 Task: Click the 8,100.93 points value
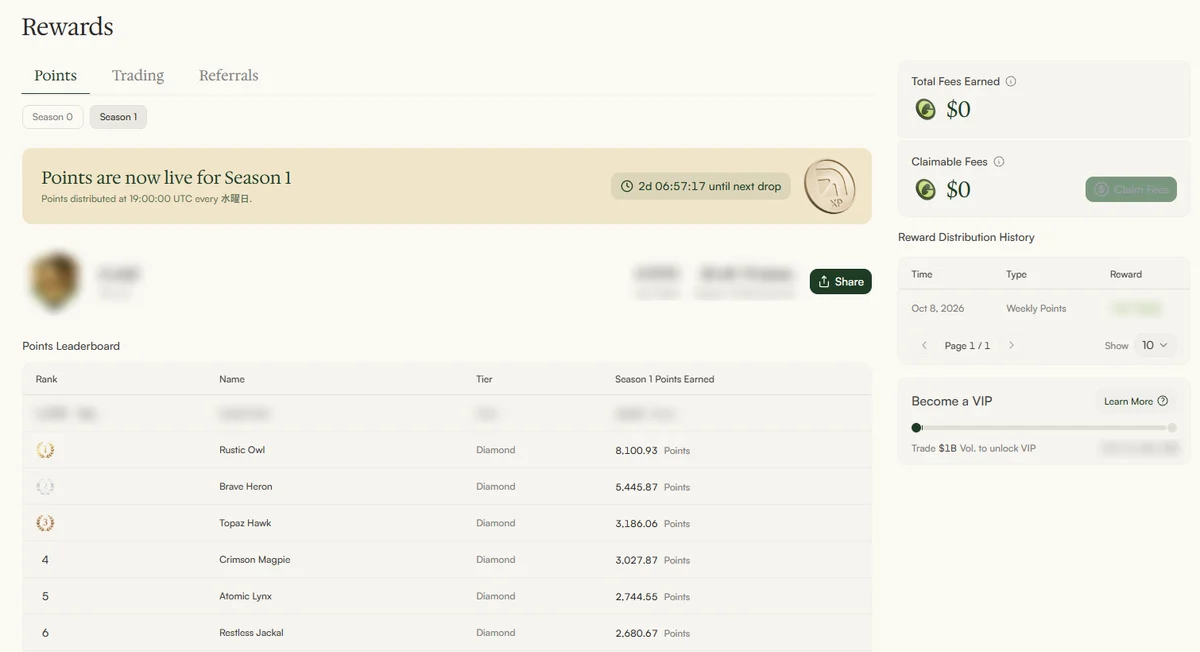[x=637, y=450]
